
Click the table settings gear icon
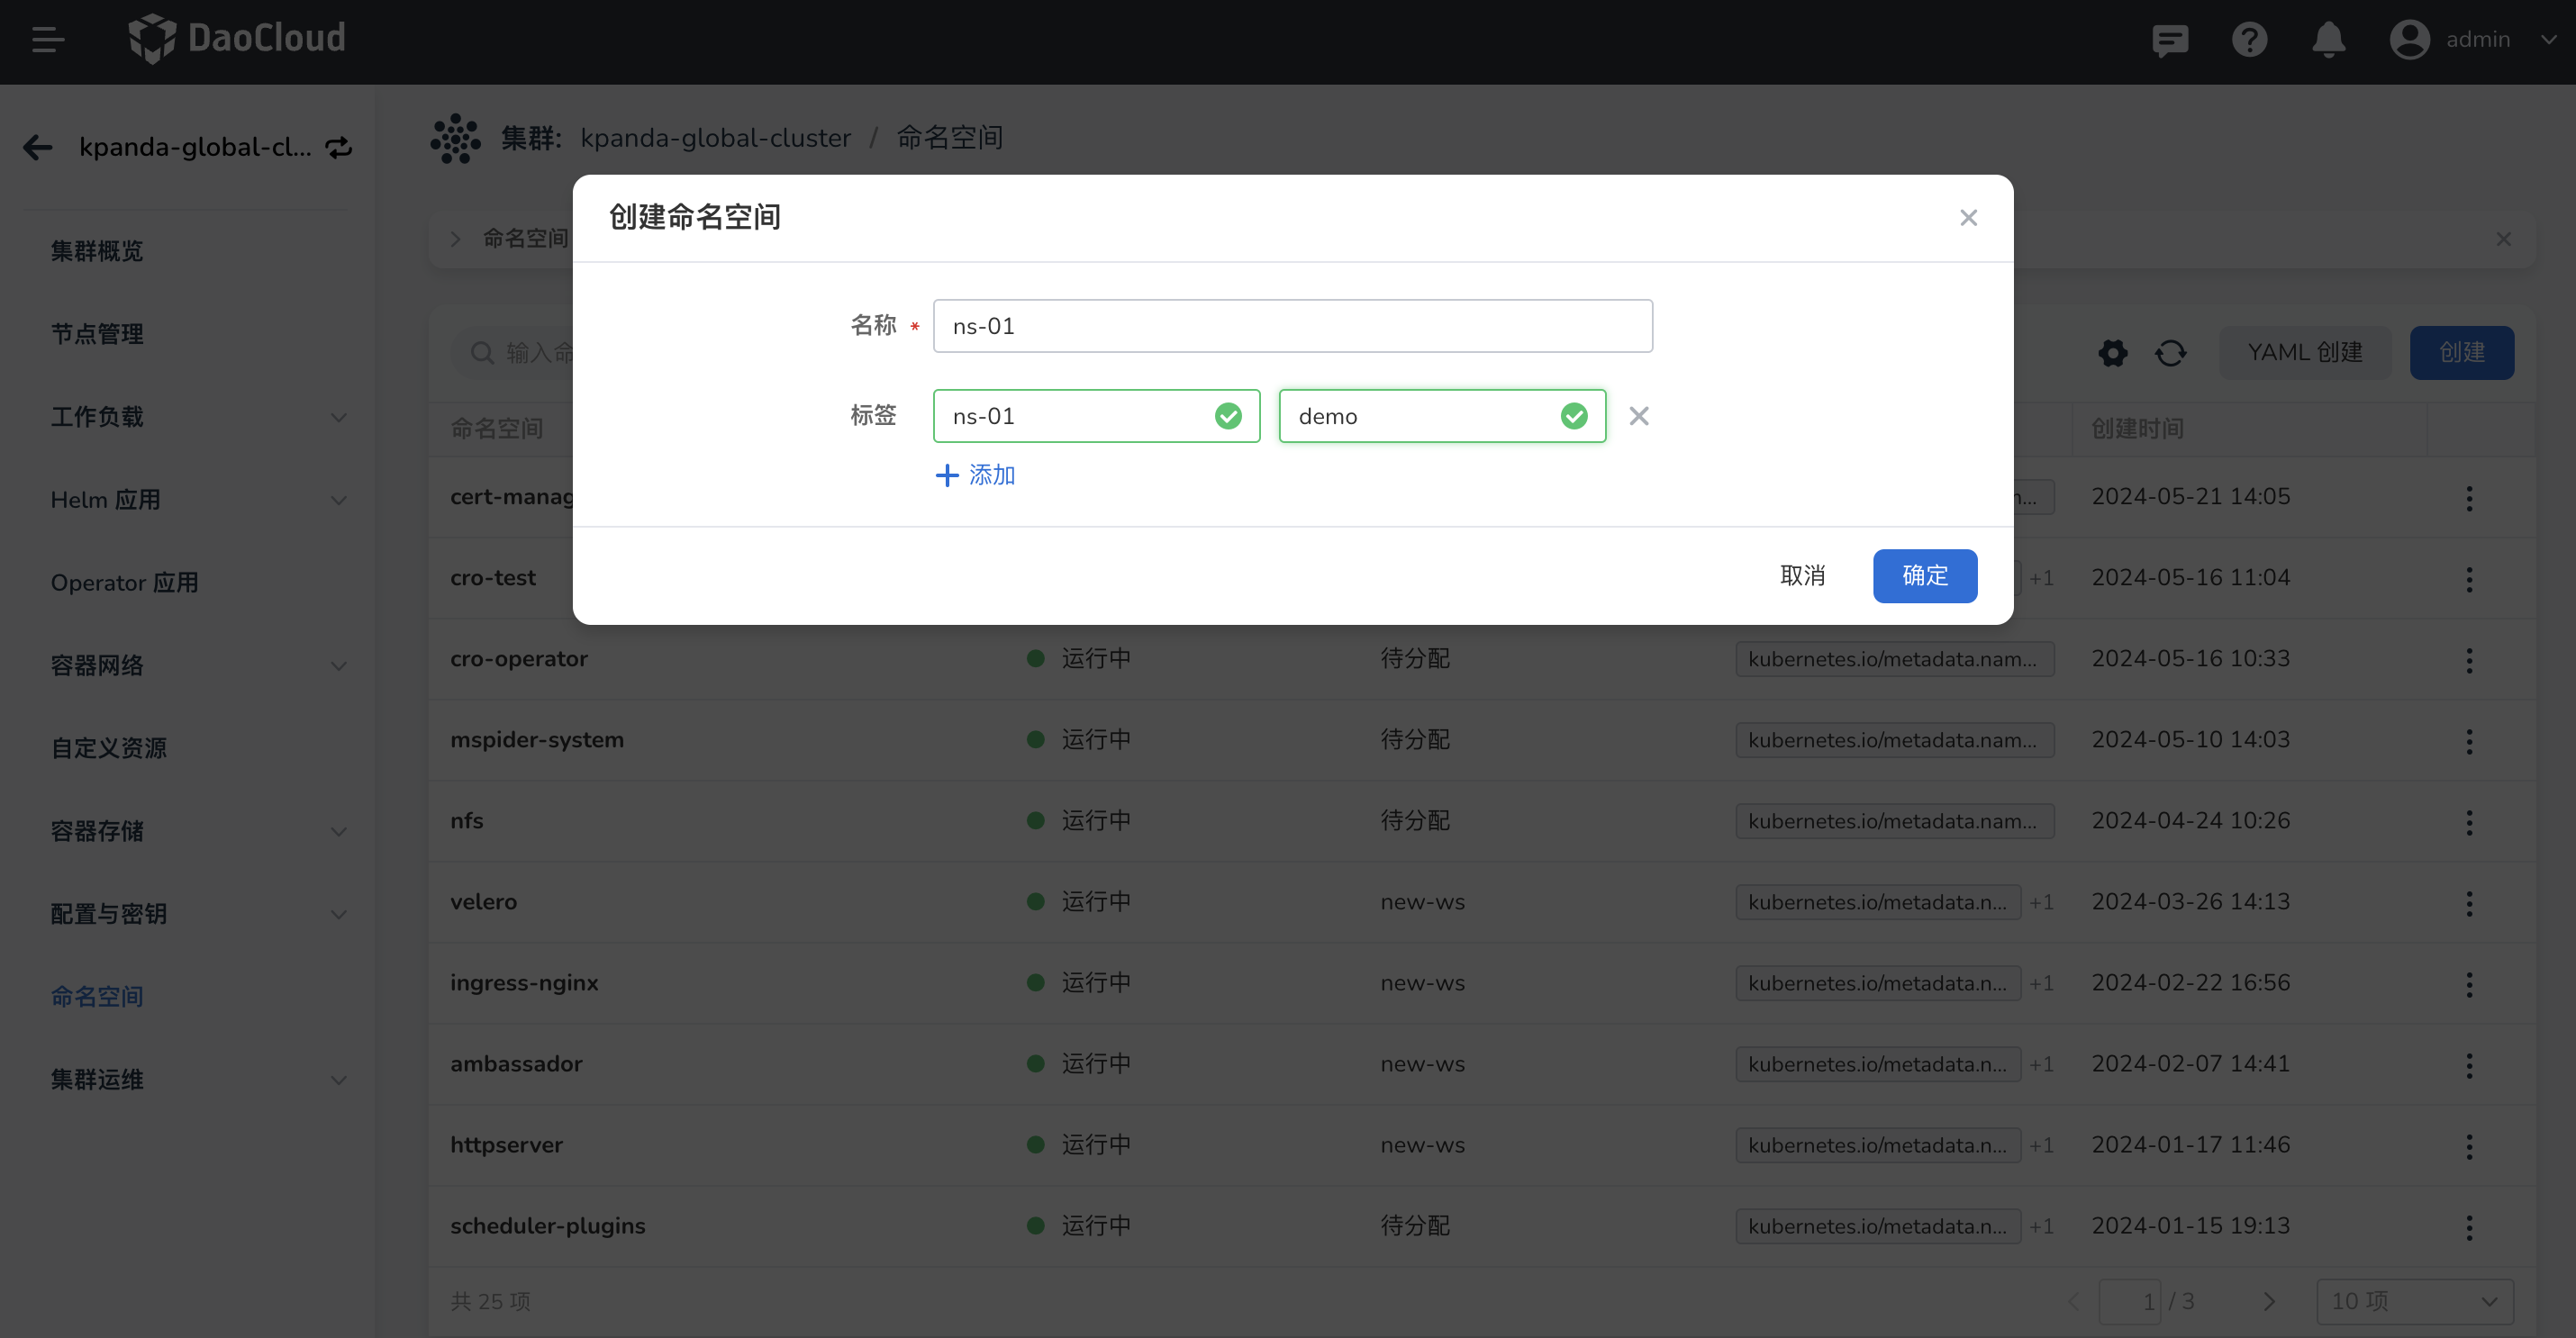[x=2112, y=353]
